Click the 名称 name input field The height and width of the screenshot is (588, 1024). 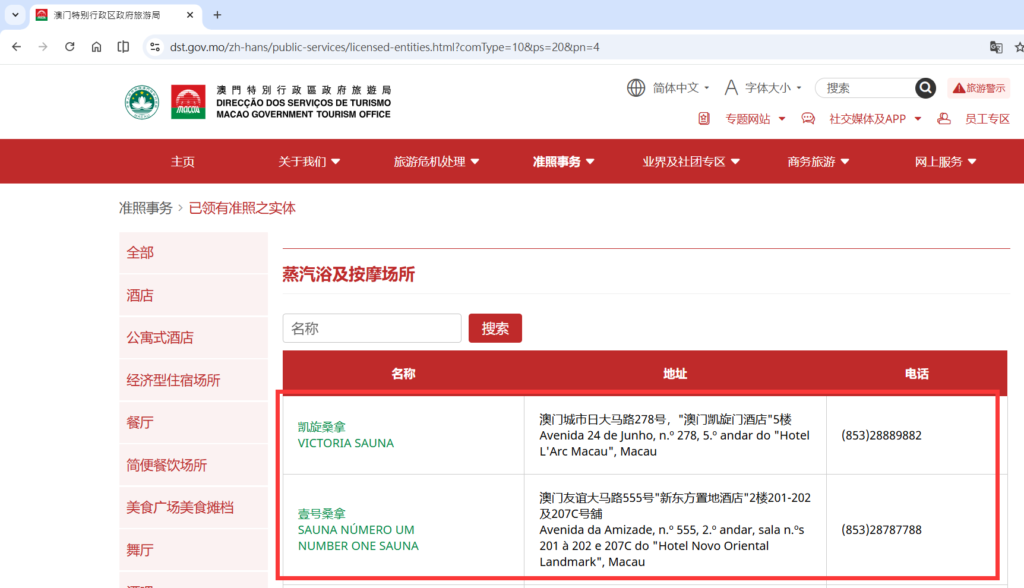point(371,328)
